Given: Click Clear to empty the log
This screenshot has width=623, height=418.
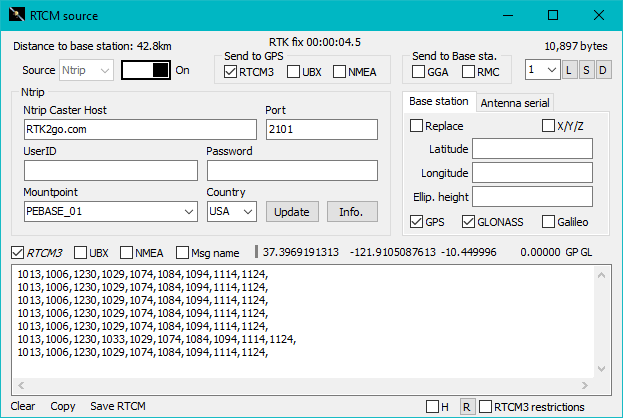Looking at the screenshot, I should (23, 406).
